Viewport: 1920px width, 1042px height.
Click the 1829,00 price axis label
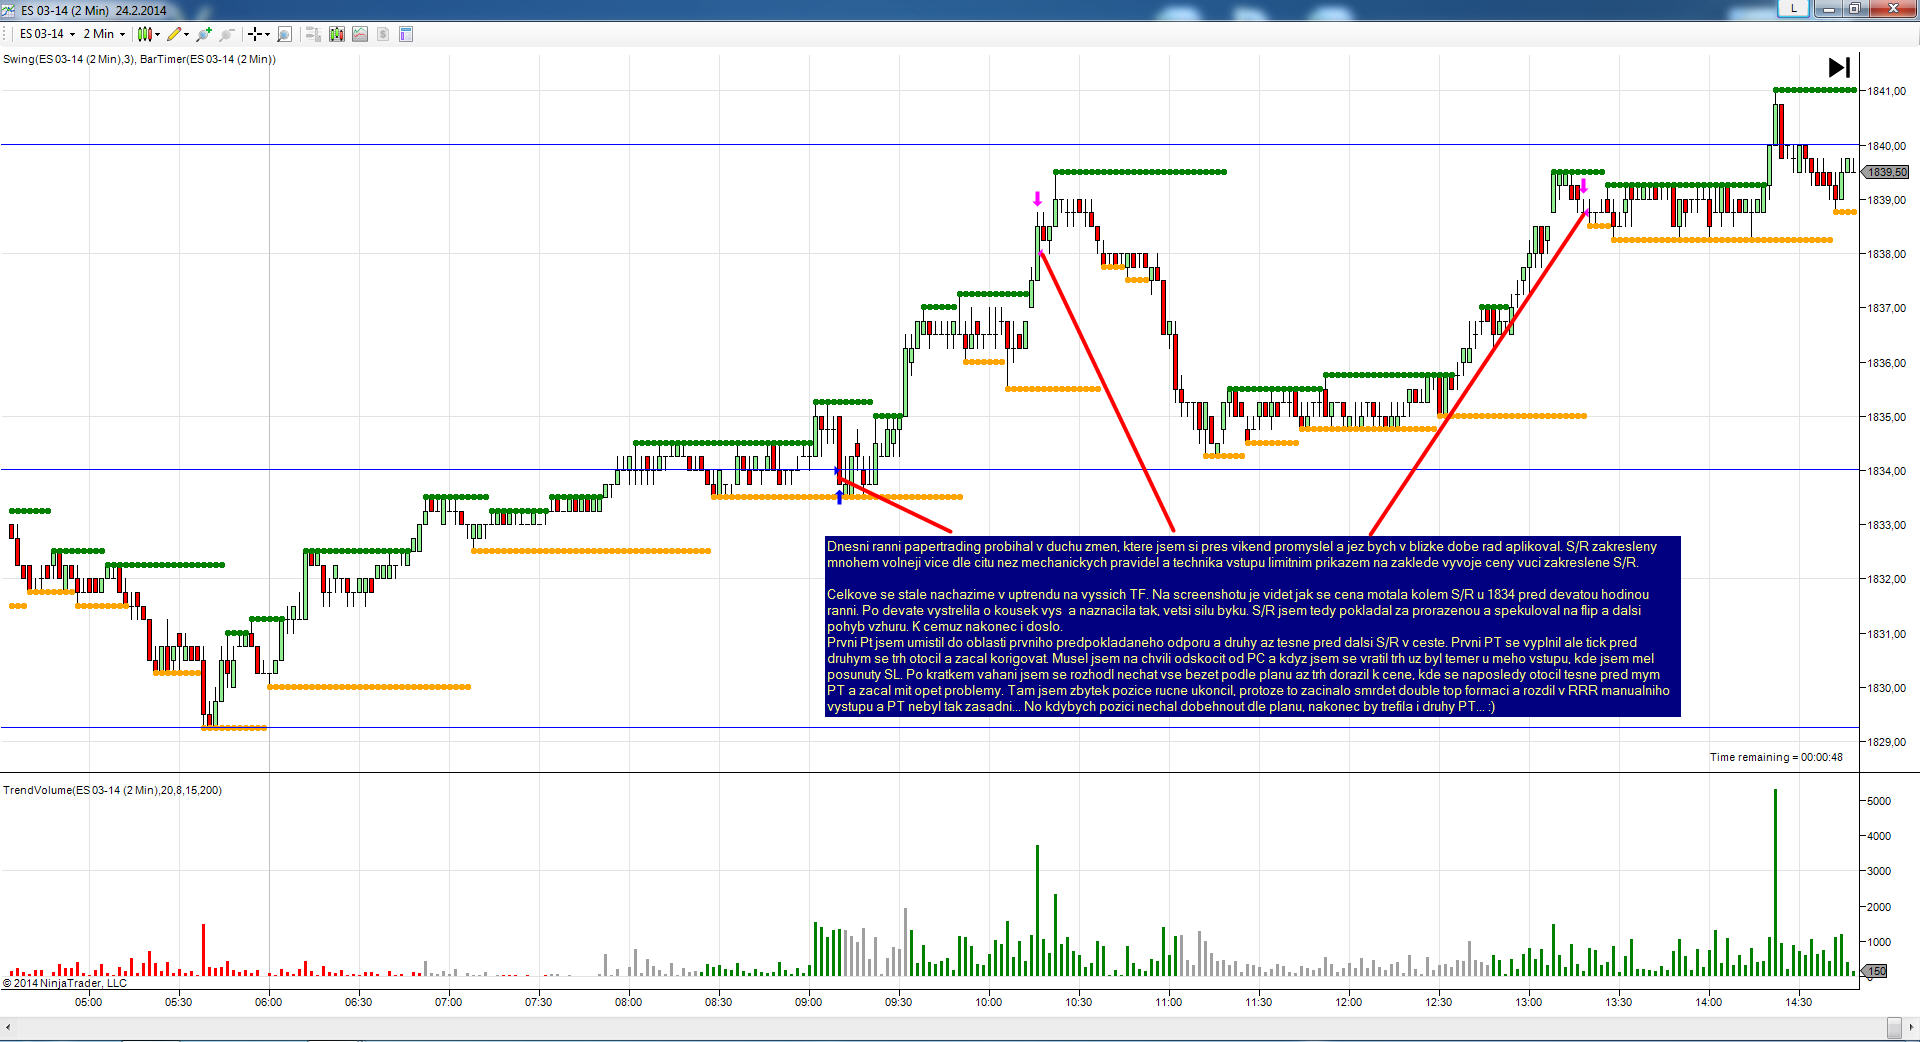tap(1886, 742)
